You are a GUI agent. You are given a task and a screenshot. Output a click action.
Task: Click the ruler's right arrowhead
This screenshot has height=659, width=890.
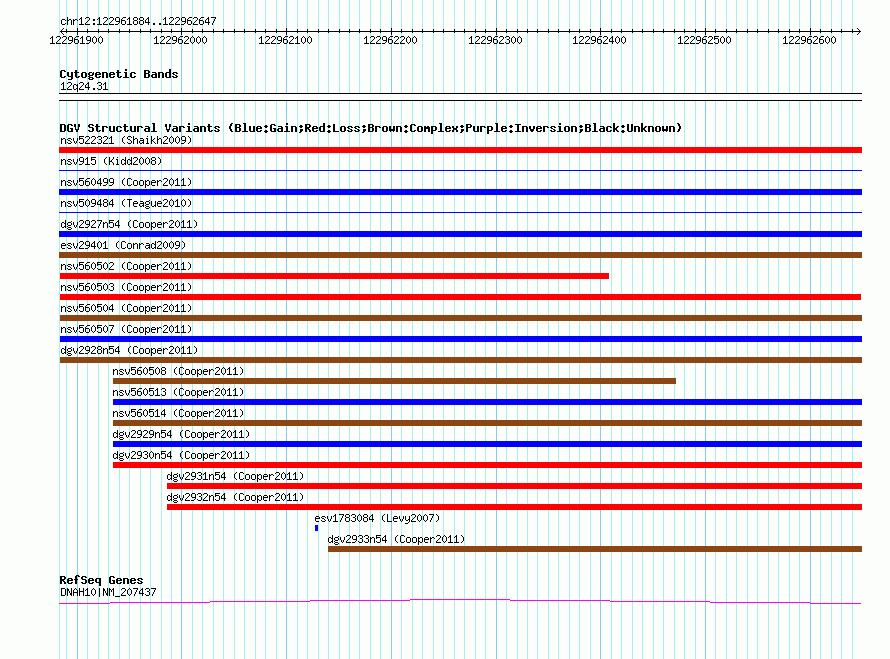859,31
